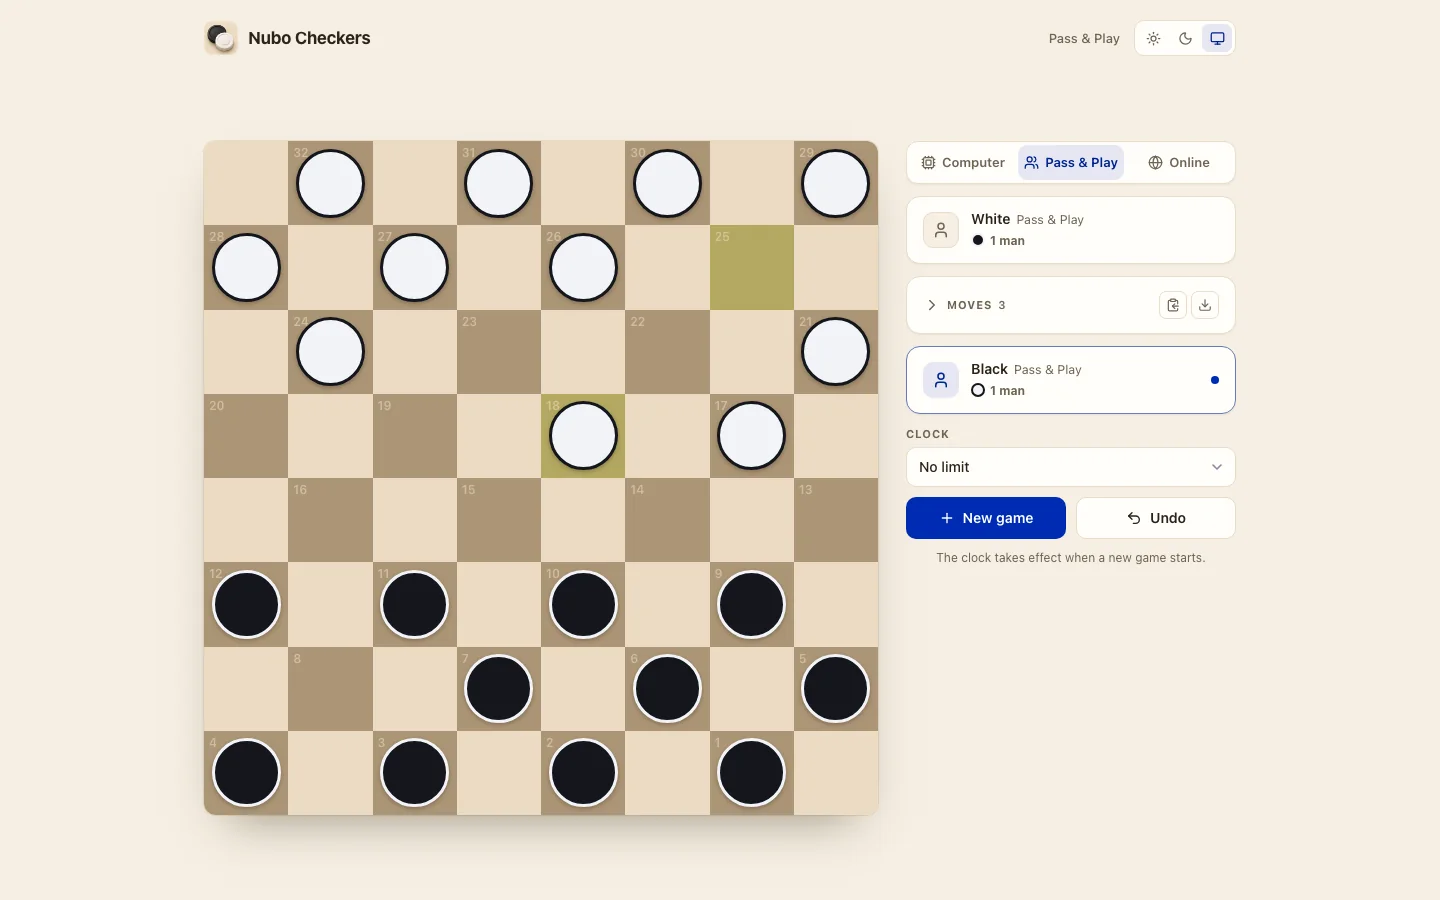Select the black piece on square 12
Image resolution: width=1440 pixels, height=900 pixels.
click(247, 605)
